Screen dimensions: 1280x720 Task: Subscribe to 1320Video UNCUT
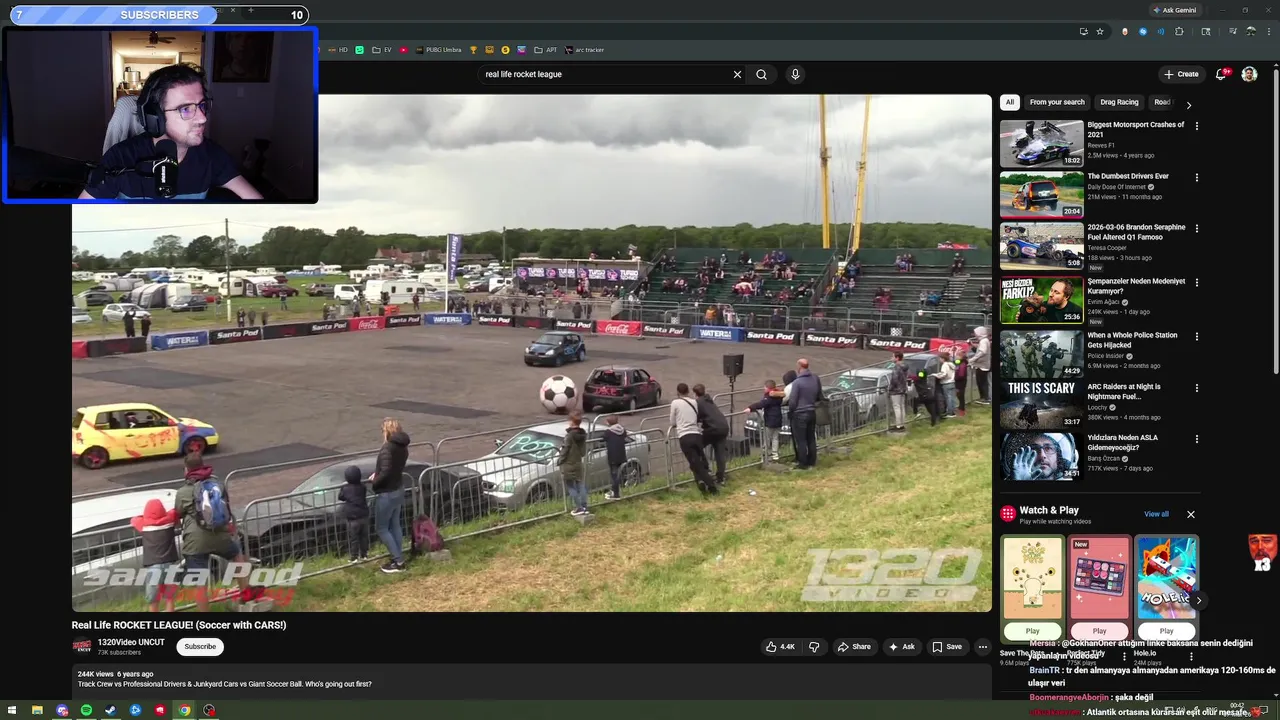point(200,647)
